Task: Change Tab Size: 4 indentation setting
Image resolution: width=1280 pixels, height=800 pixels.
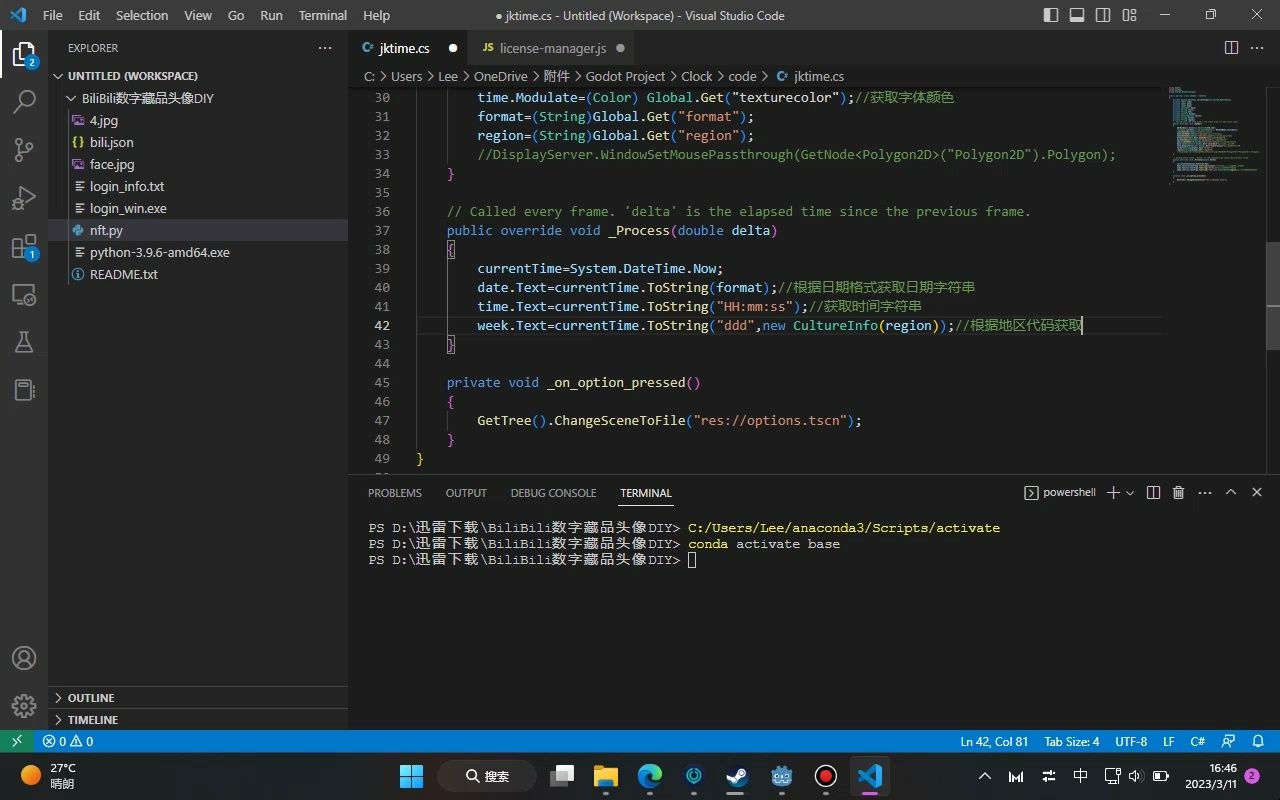Action: coord(1072,741)
